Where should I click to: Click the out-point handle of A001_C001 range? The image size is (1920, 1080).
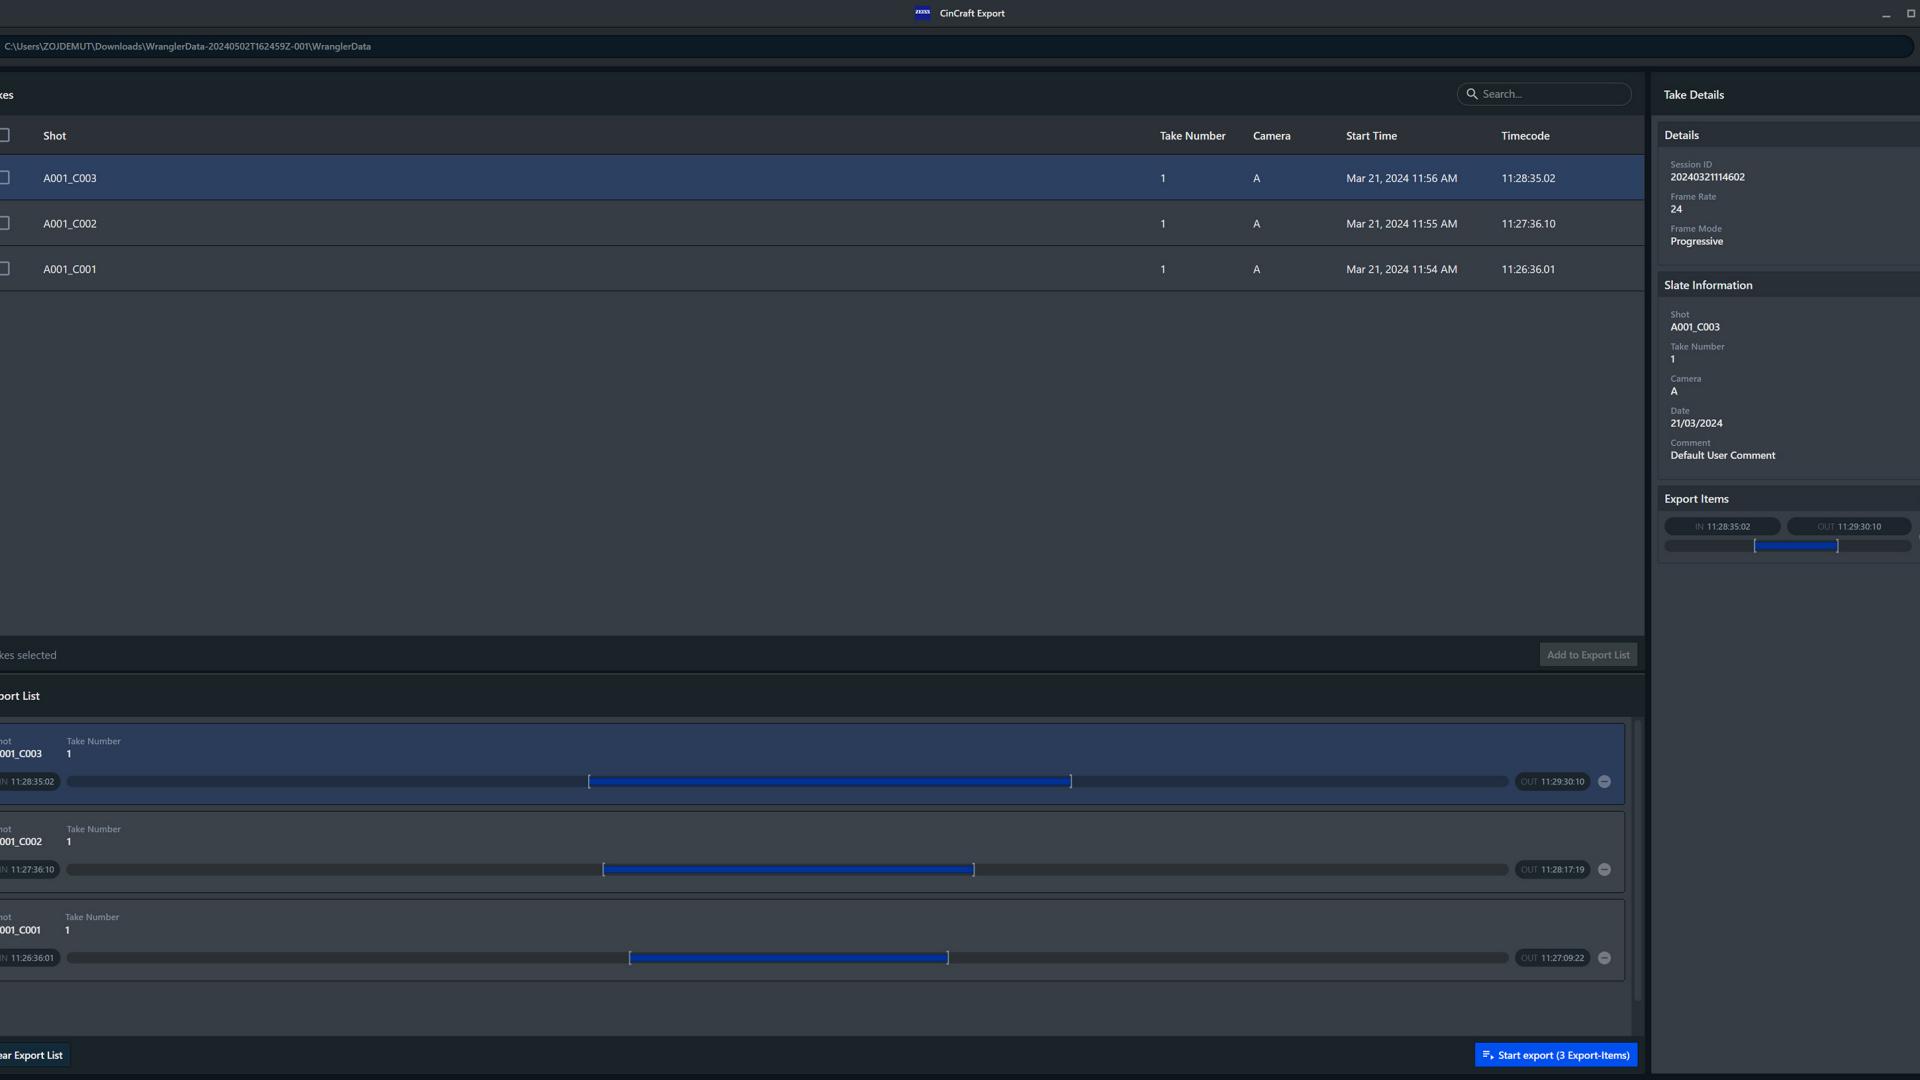click(x=948, y=958)
